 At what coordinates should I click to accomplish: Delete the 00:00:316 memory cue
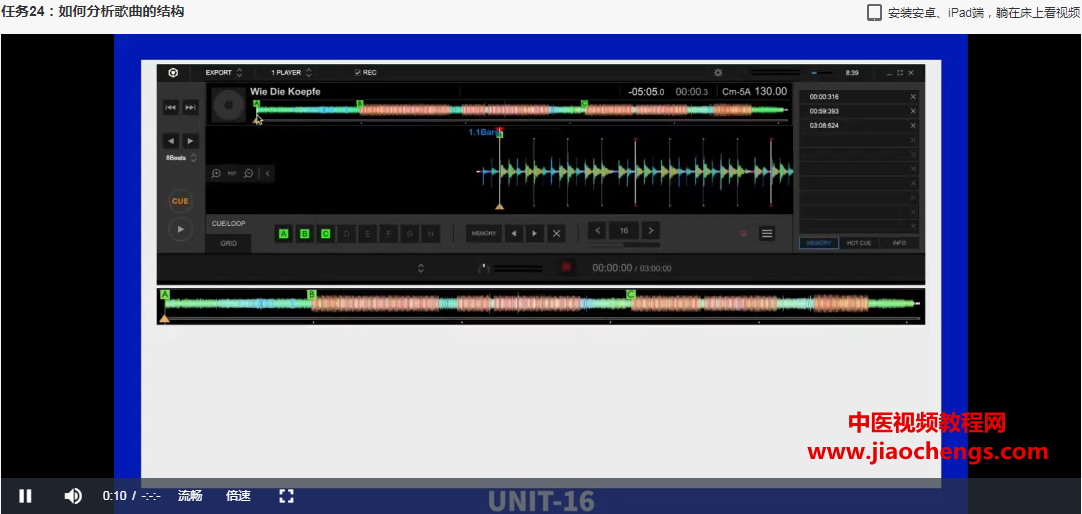click(x=913, y=97)
